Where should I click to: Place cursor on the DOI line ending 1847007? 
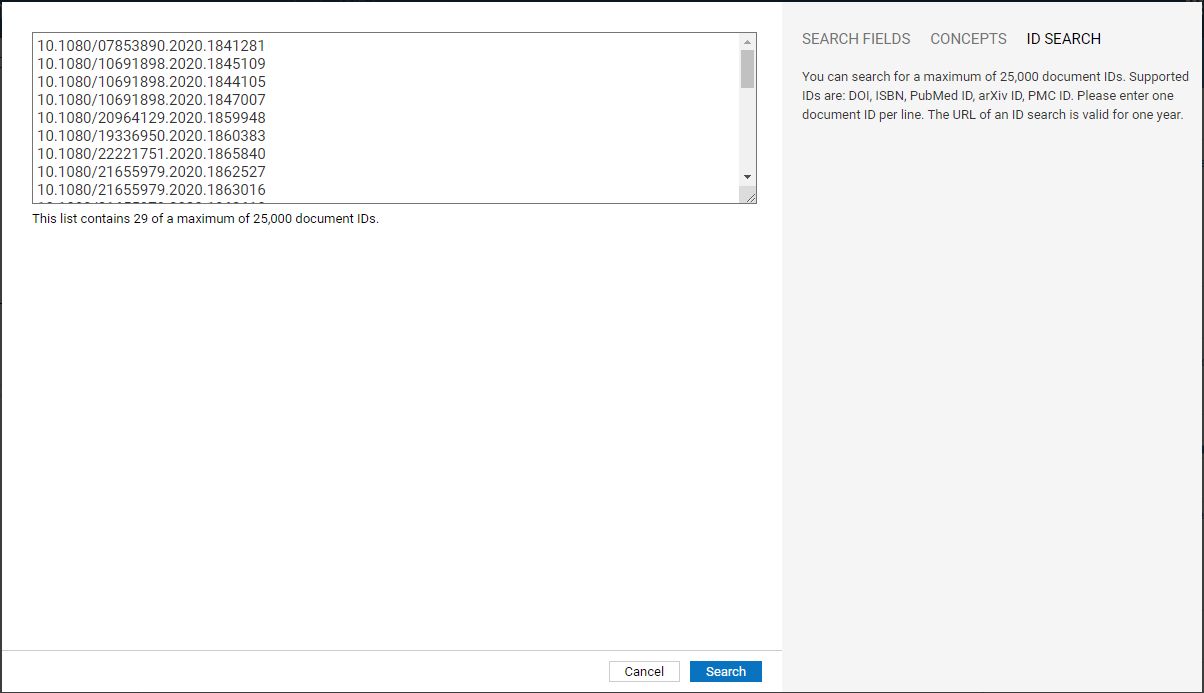151,99
